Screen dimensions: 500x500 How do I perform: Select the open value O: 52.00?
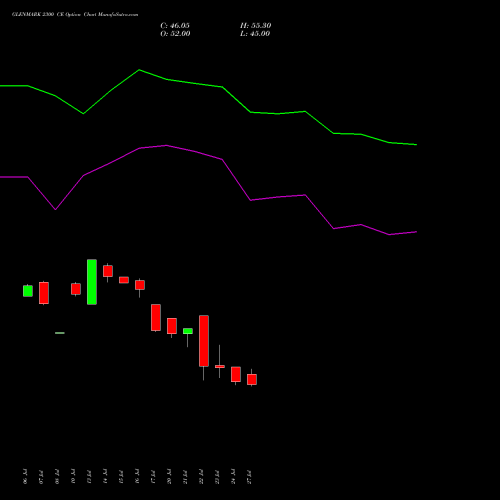pyautogui.click(x=175, y=34)
